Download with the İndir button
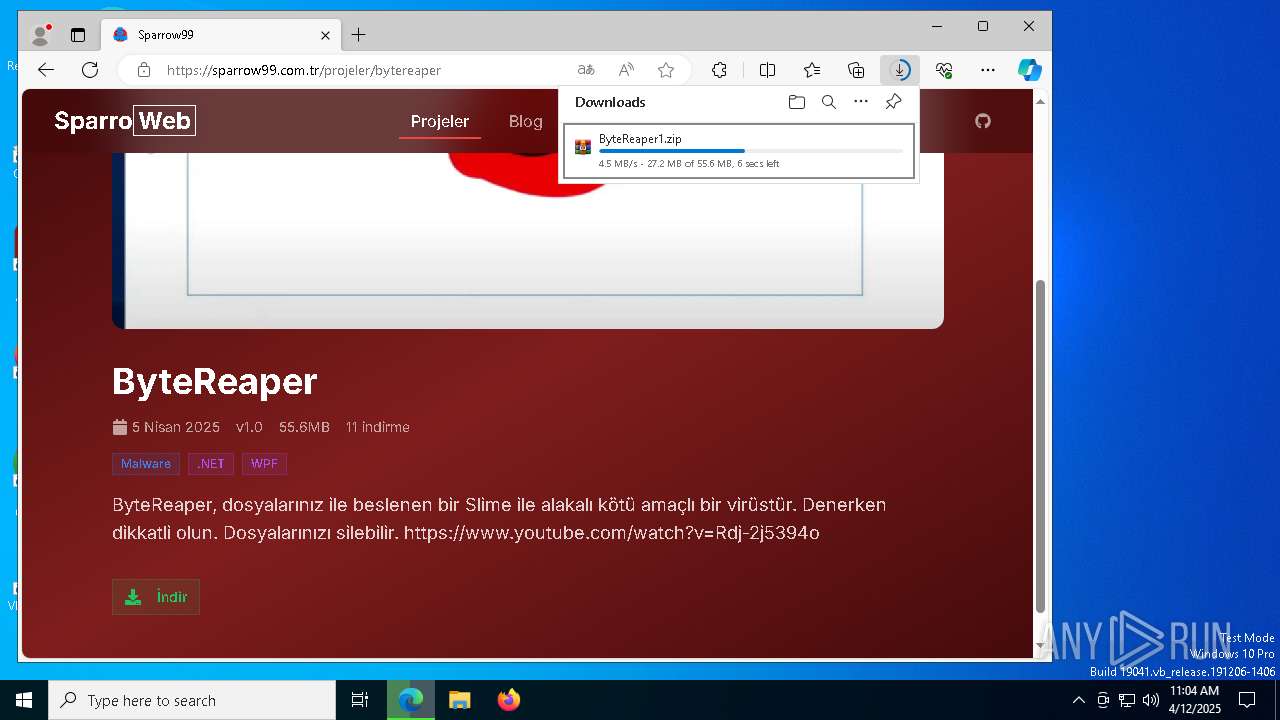1280x720 pixels. pyautogui.click(x=156, y=597)
